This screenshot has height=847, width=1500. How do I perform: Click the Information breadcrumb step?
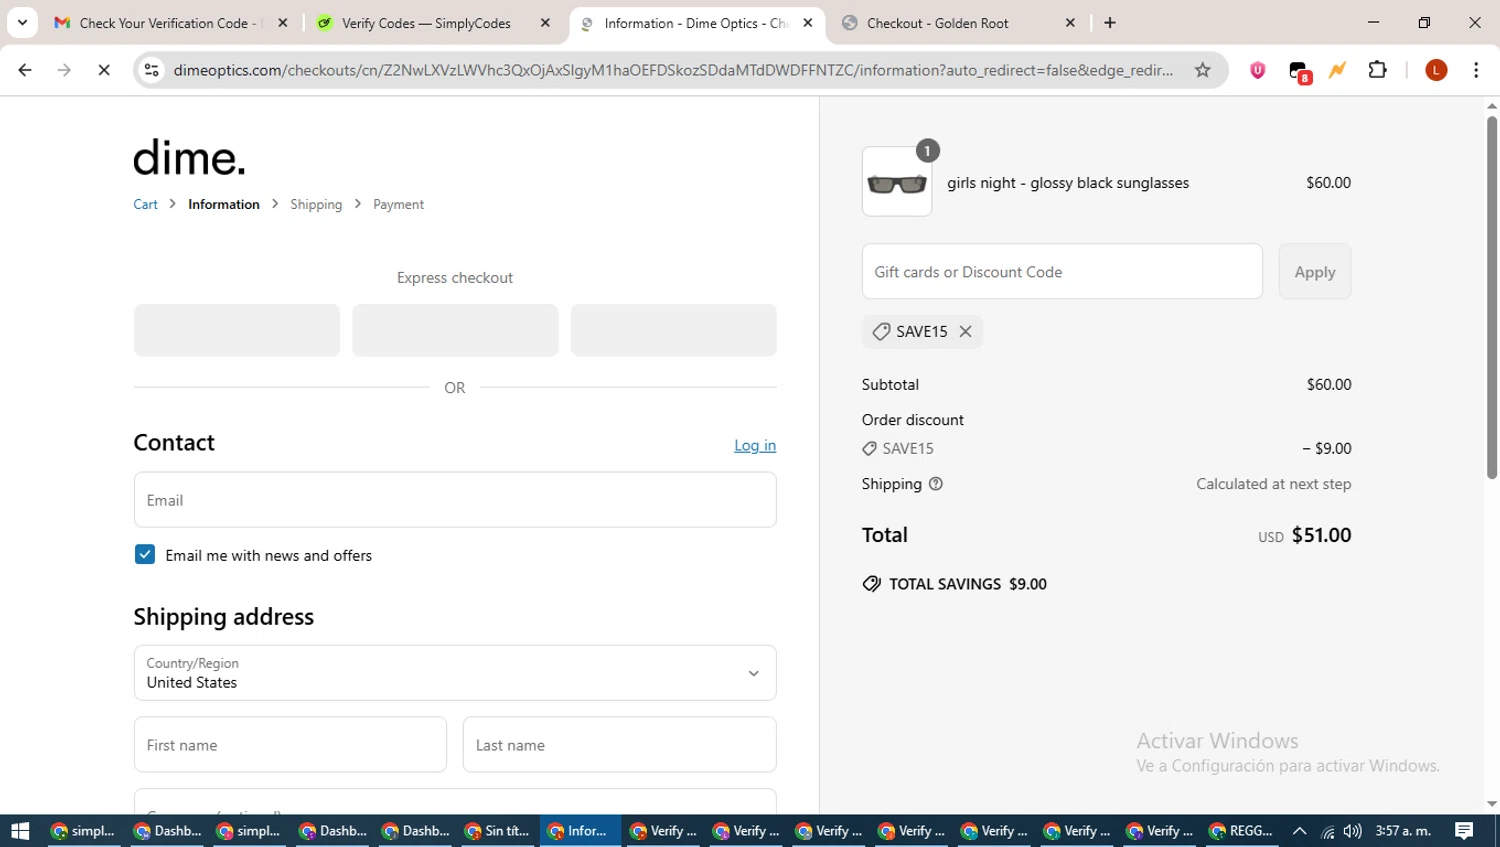(224, 204)
